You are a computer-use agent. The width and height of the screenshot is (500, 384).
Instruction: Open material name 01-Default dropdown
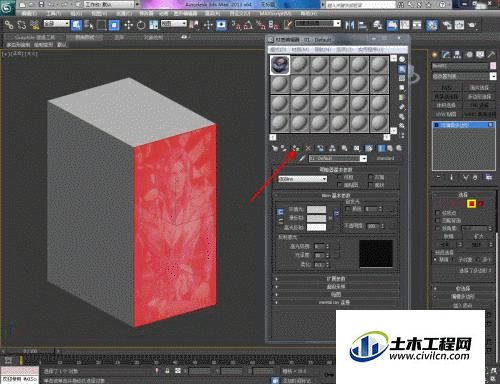(x=364, y=159)
